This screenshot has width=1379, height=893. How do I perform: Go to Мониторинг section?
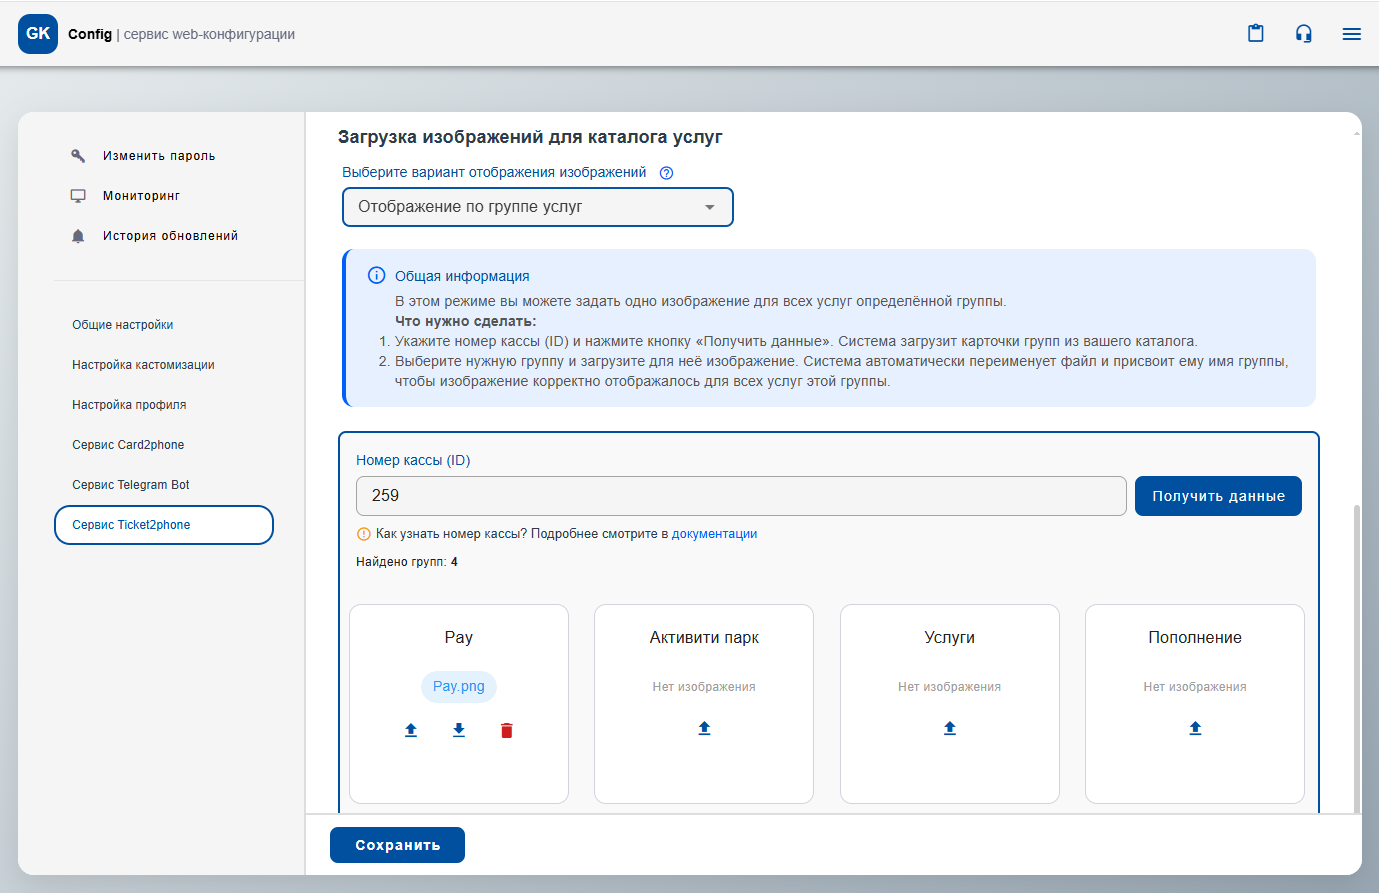(x=141, y=196)
